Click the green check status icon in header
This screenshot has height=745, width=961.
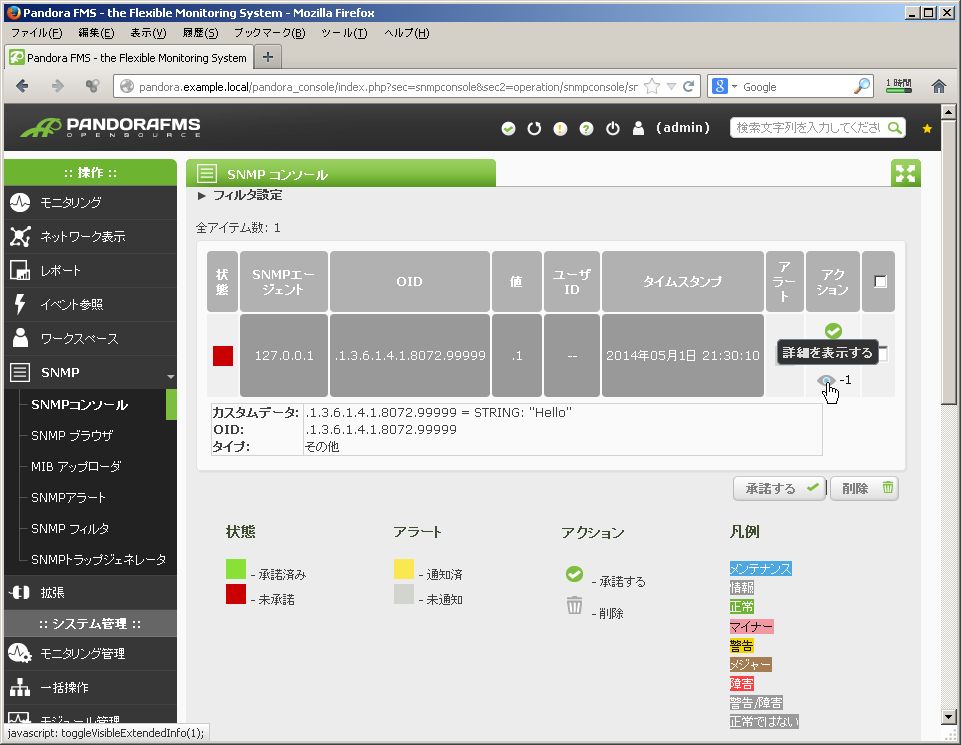(x=508, y=129)
